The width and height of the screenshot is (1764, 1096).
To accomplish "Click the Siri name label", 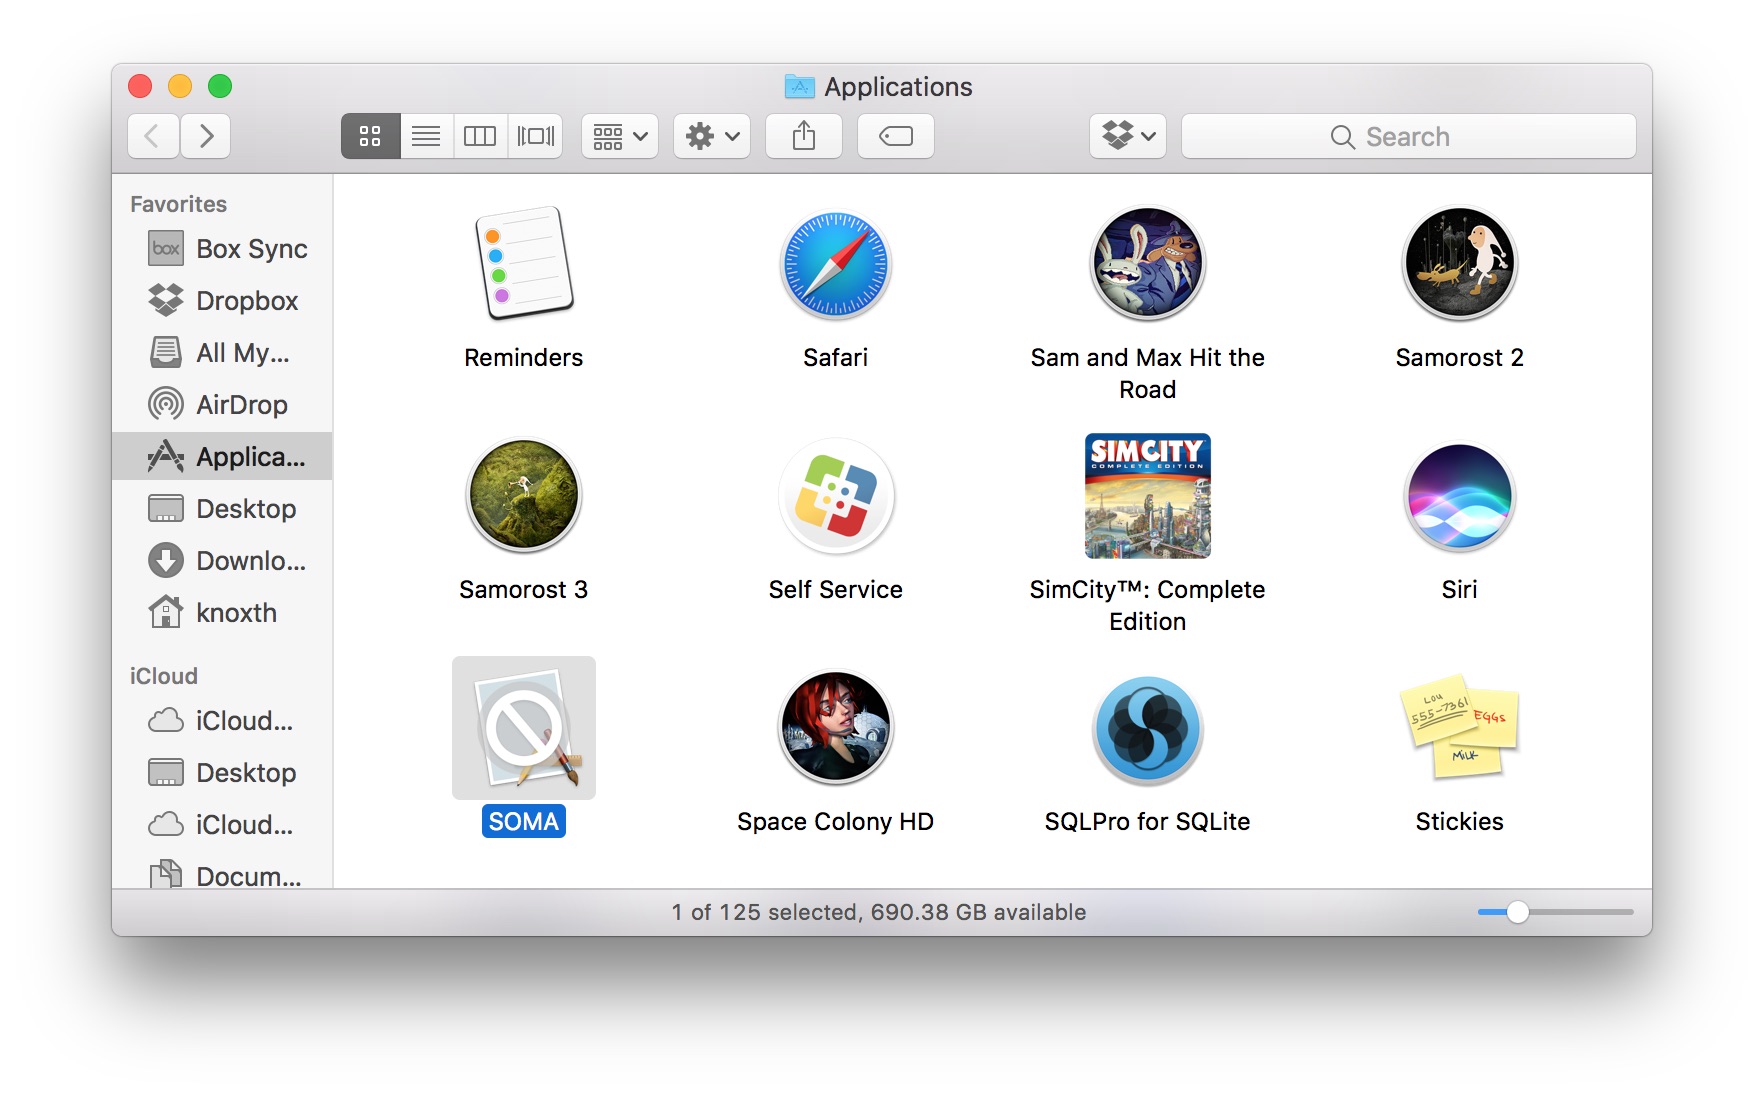I will pos(1459,590).
